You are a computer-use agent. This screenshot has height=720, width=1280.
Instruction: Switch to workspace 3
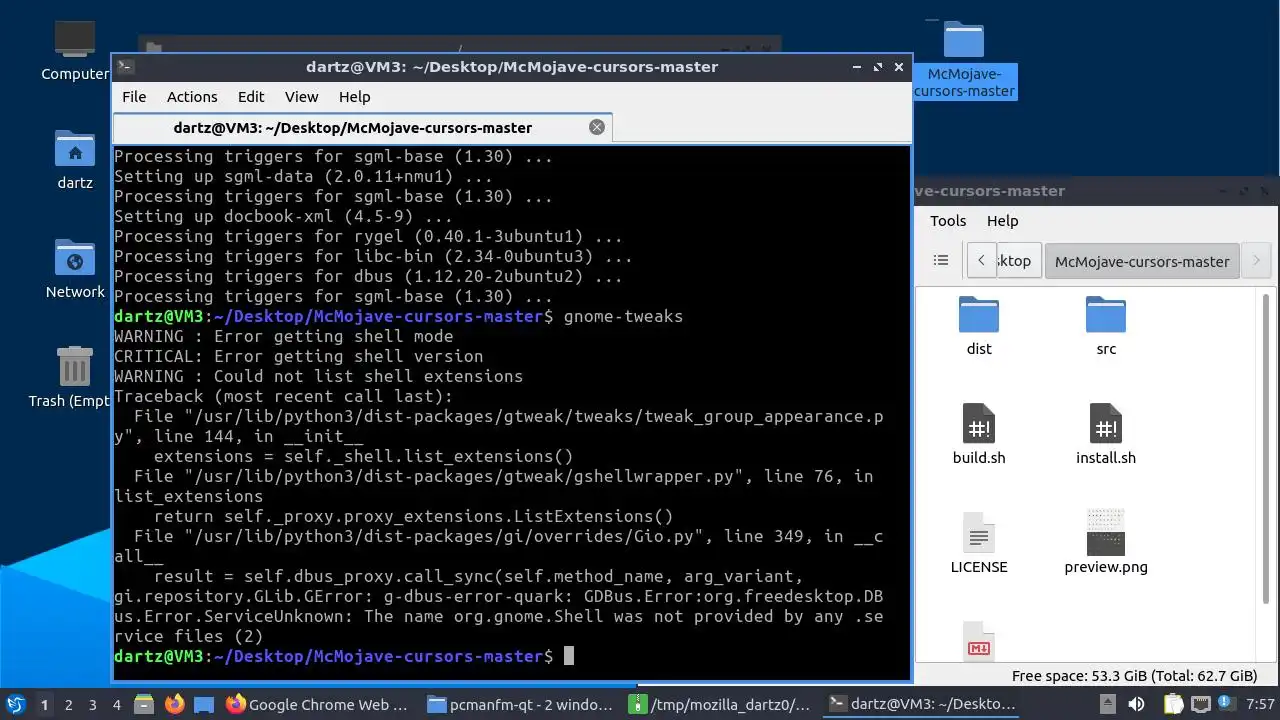tap(92, 704)
